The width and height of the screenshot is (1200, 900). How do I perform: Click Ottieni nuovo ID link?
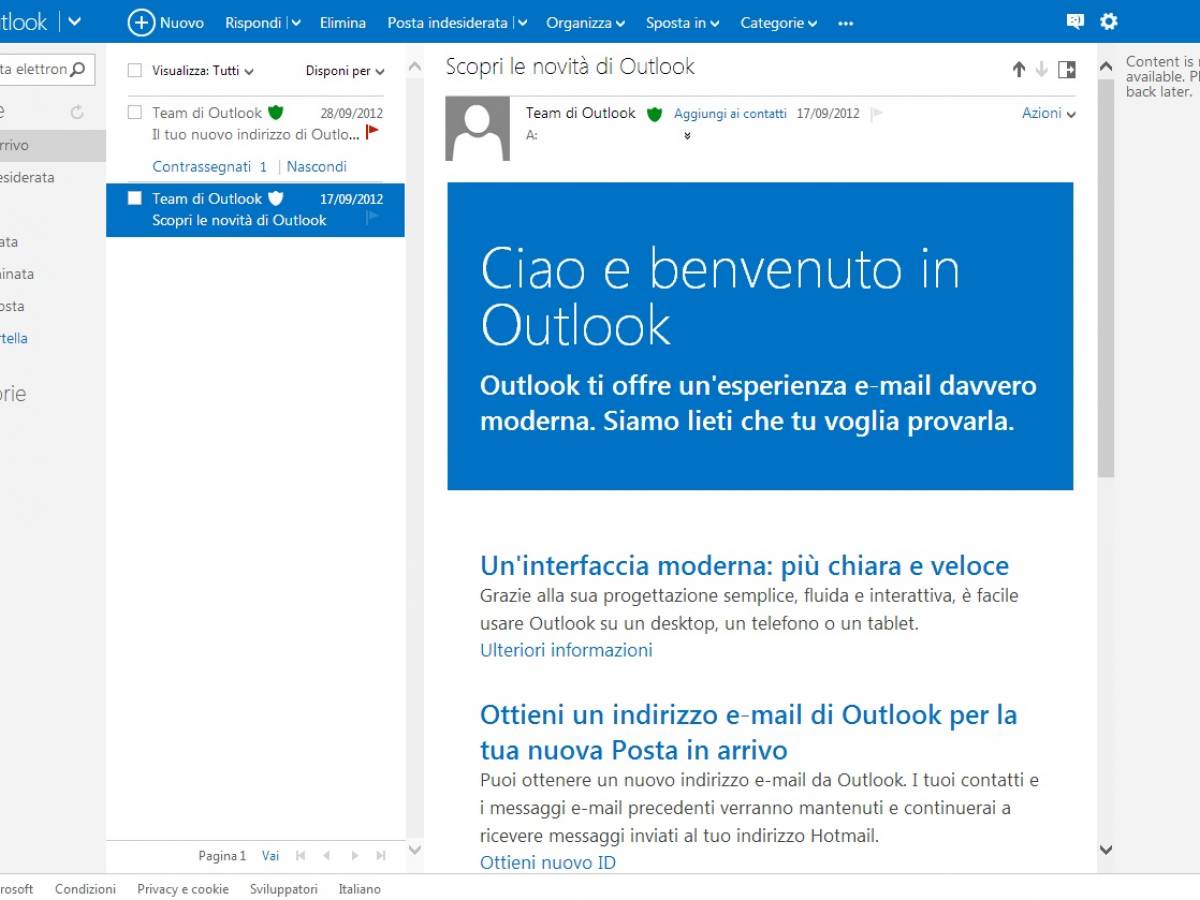click(x=548, y=862)
